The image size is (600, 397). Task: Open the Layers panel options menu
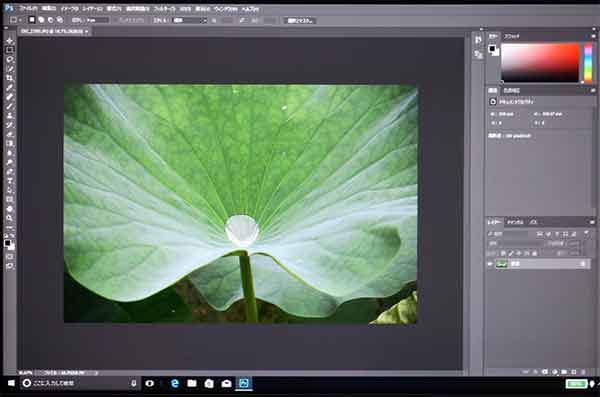click(x=592, y=222)
